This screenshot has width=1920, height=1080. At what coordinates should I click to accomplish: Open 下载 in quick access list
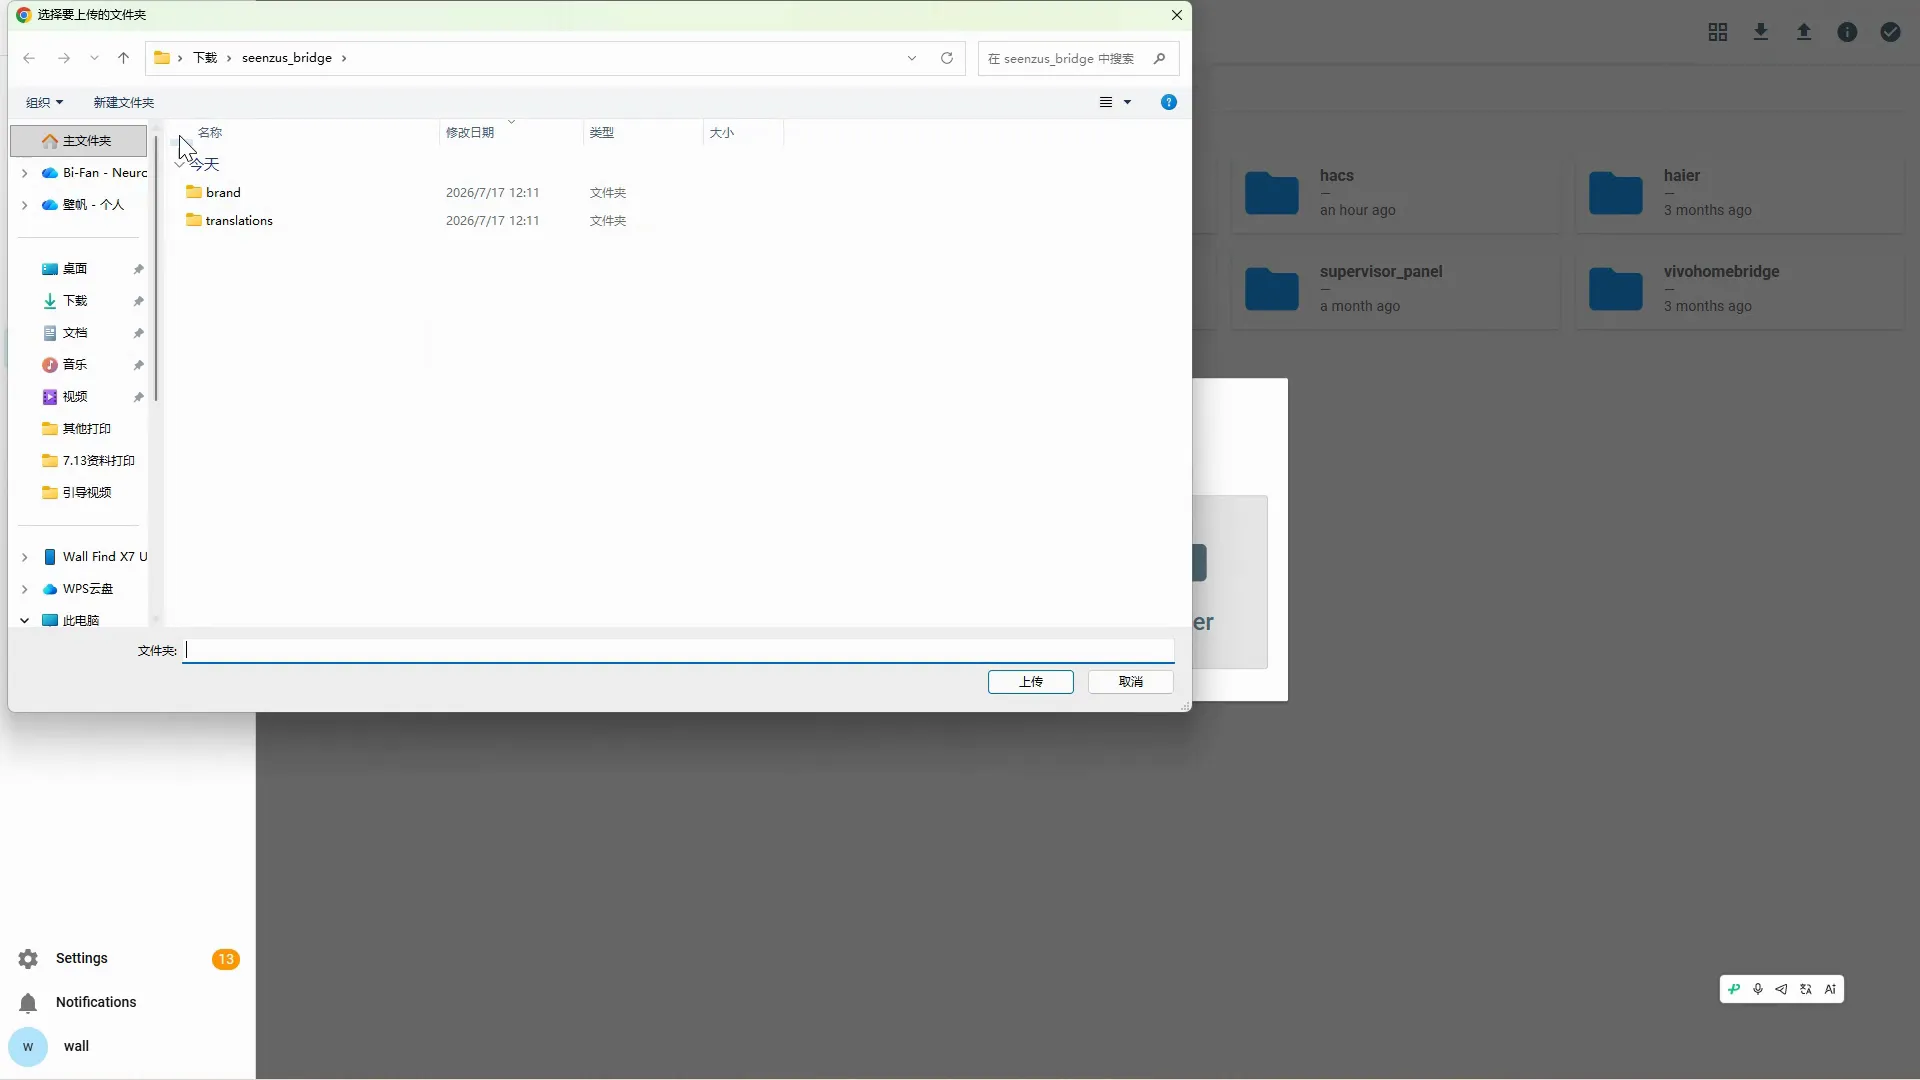pos(75,301)
